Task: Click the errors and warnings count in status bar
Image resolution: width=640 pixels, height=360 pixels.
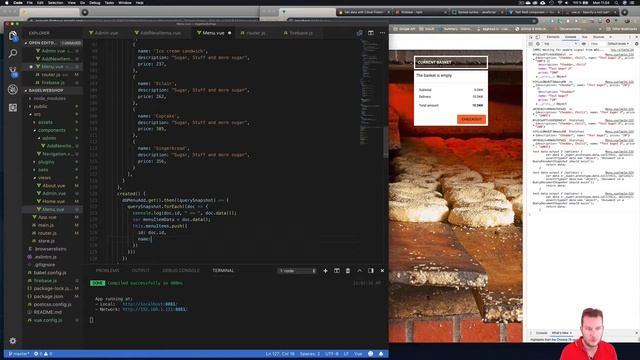Action: click(x=43, y=354)
